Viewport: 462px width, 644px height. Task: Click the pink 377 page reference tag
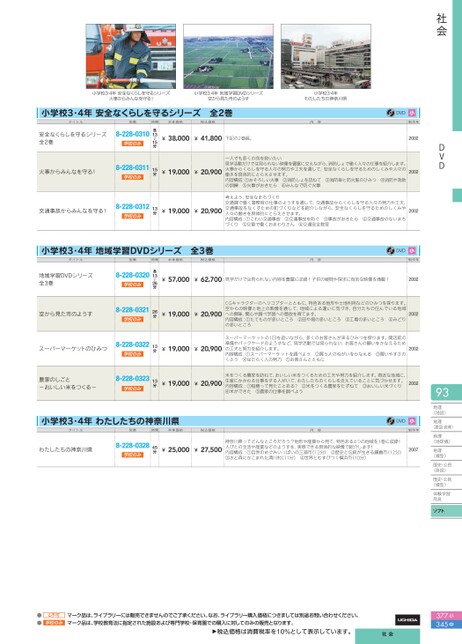tap(446, 616)
